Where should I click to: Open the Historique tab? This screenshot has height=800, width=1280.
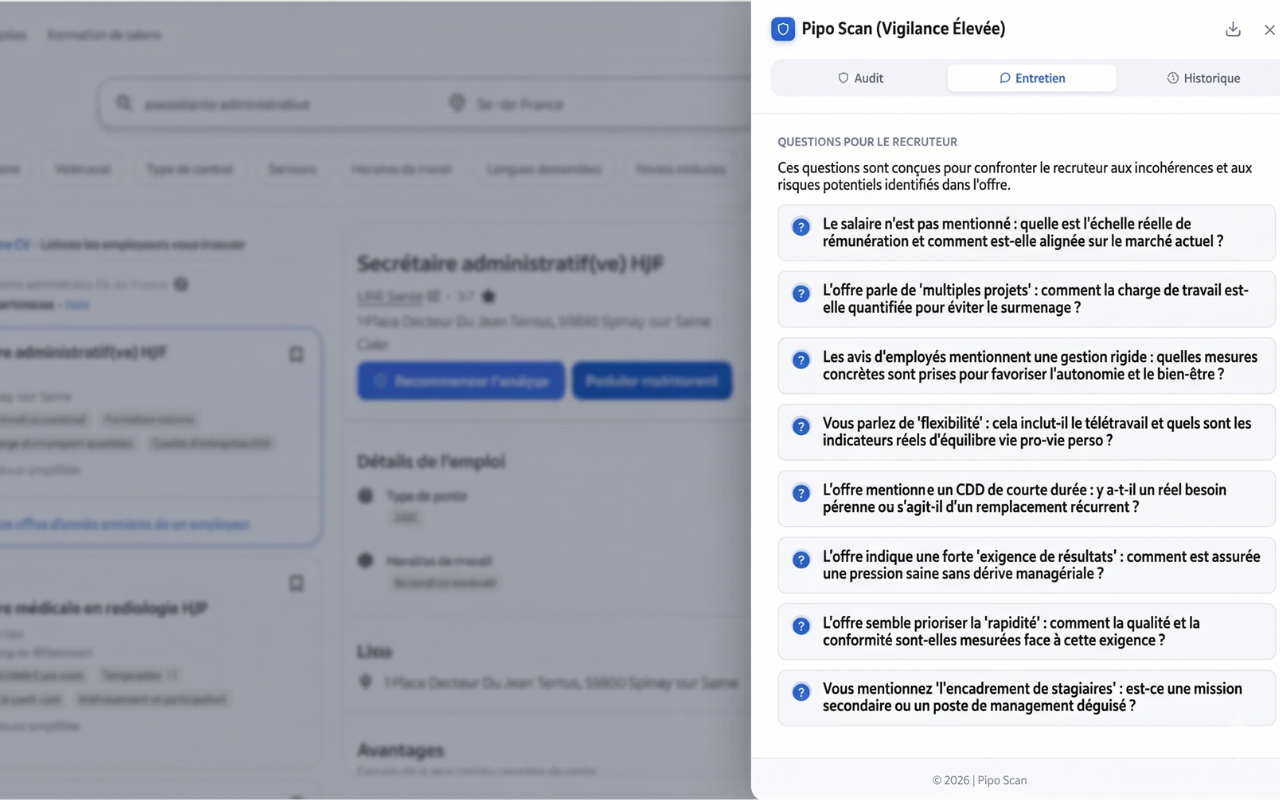pos(1203,78)
